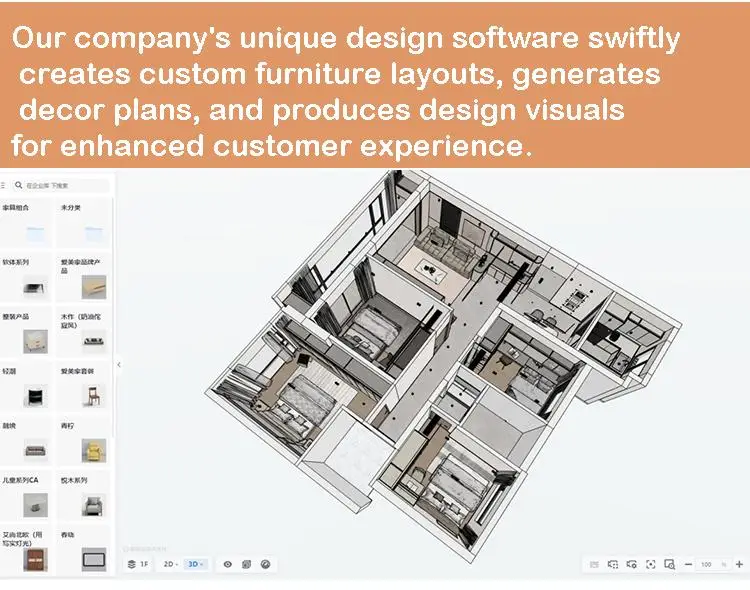Toggle the eye visibility icon in bottom toolbar
The width and height of the screenshot is (750, 590).
(228, 564)
